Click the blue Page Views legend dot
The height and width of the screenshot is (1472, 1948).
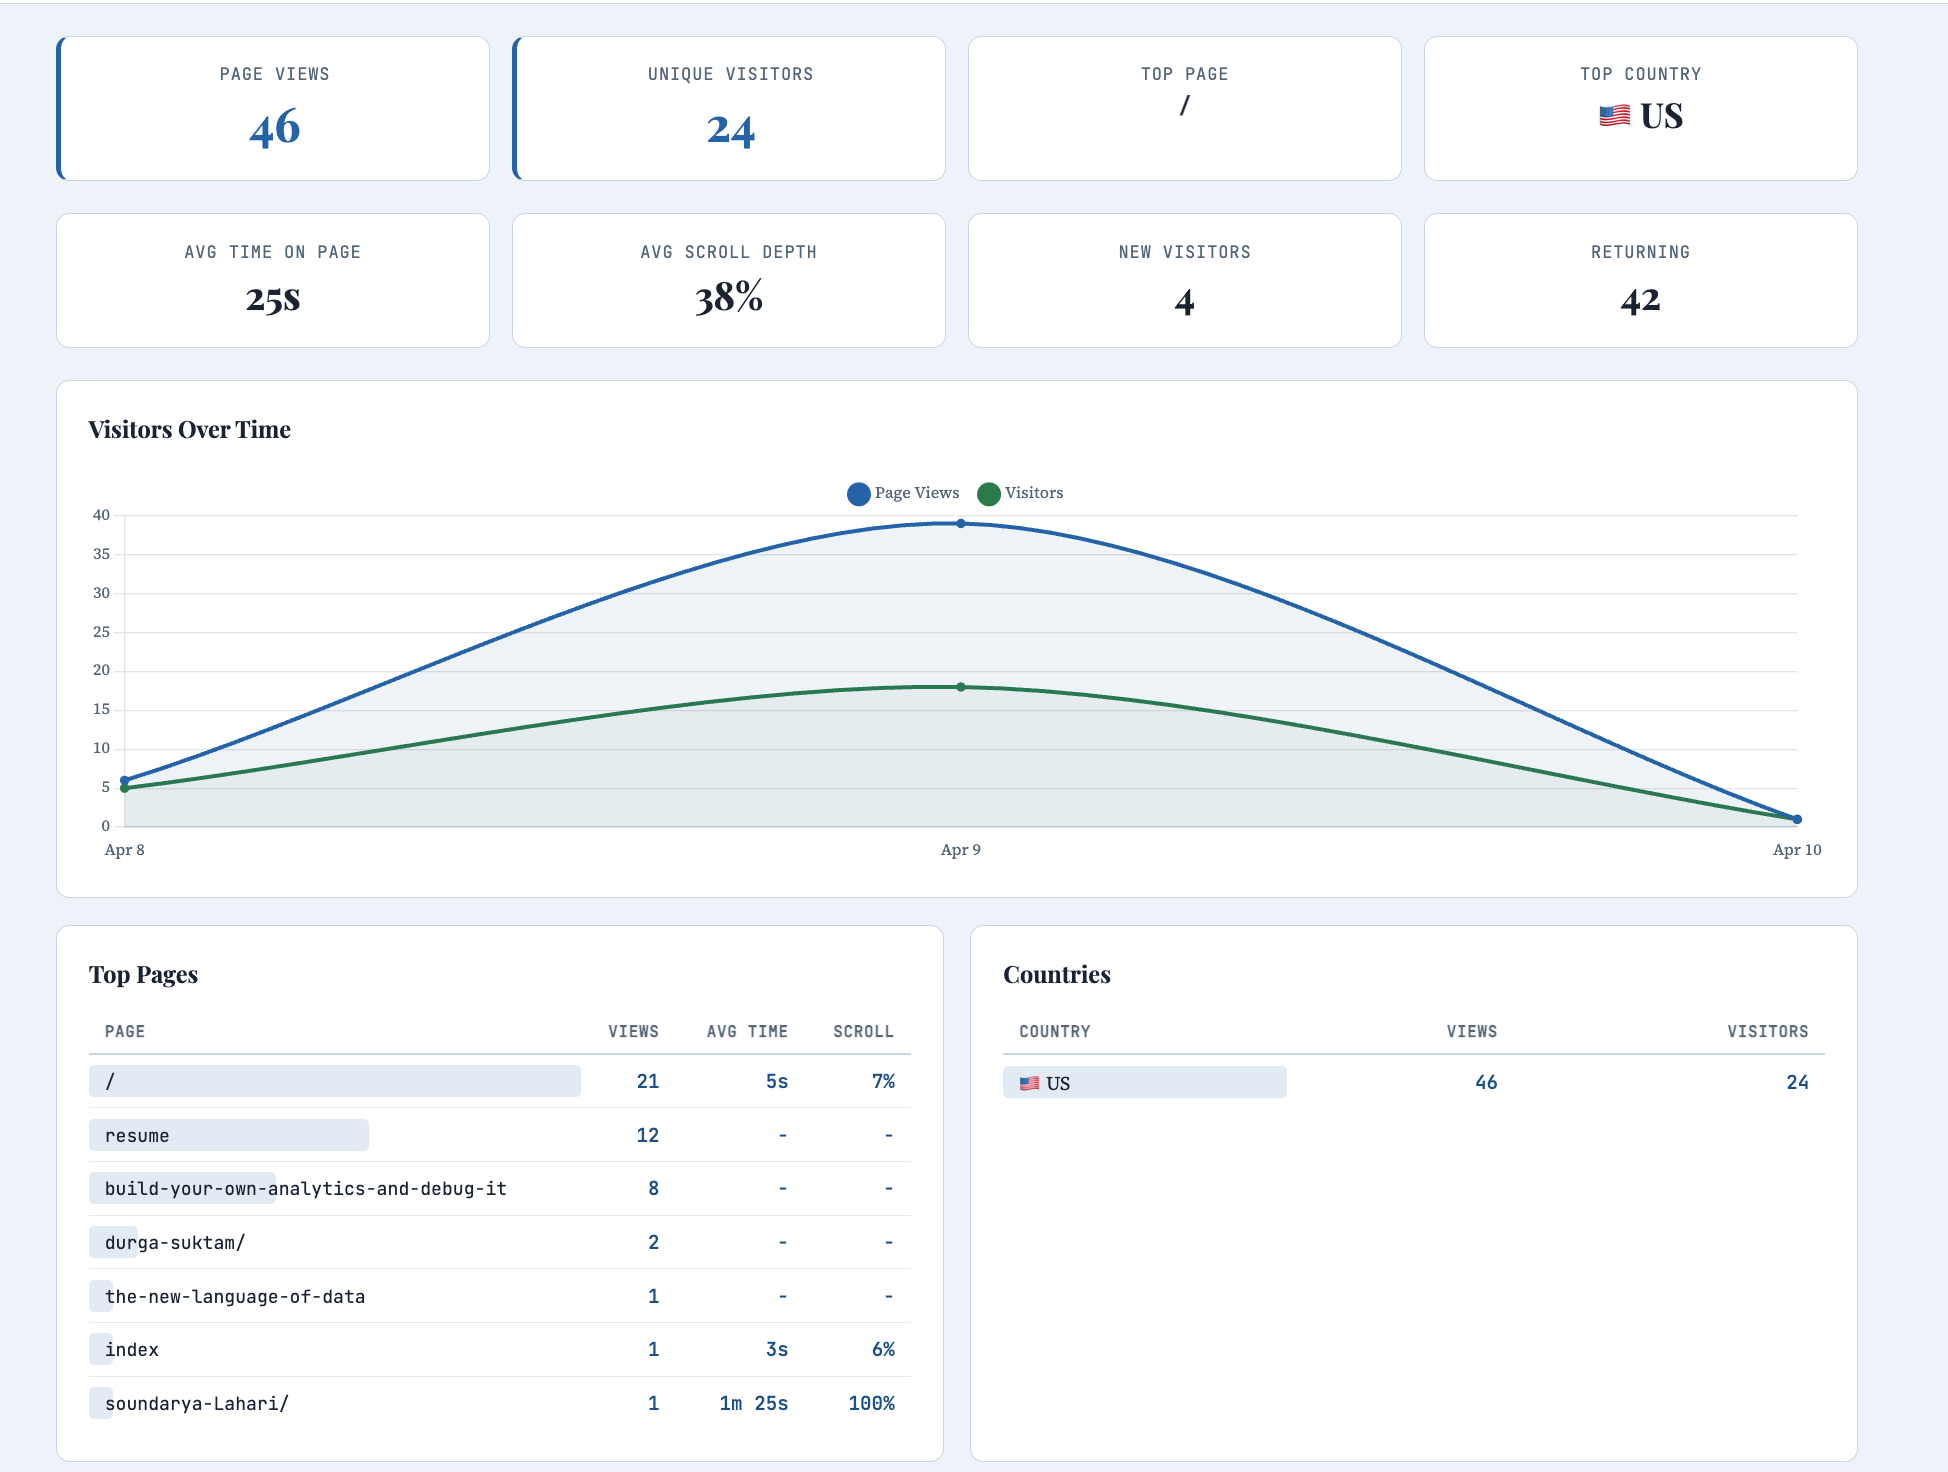tap(857, 493)
